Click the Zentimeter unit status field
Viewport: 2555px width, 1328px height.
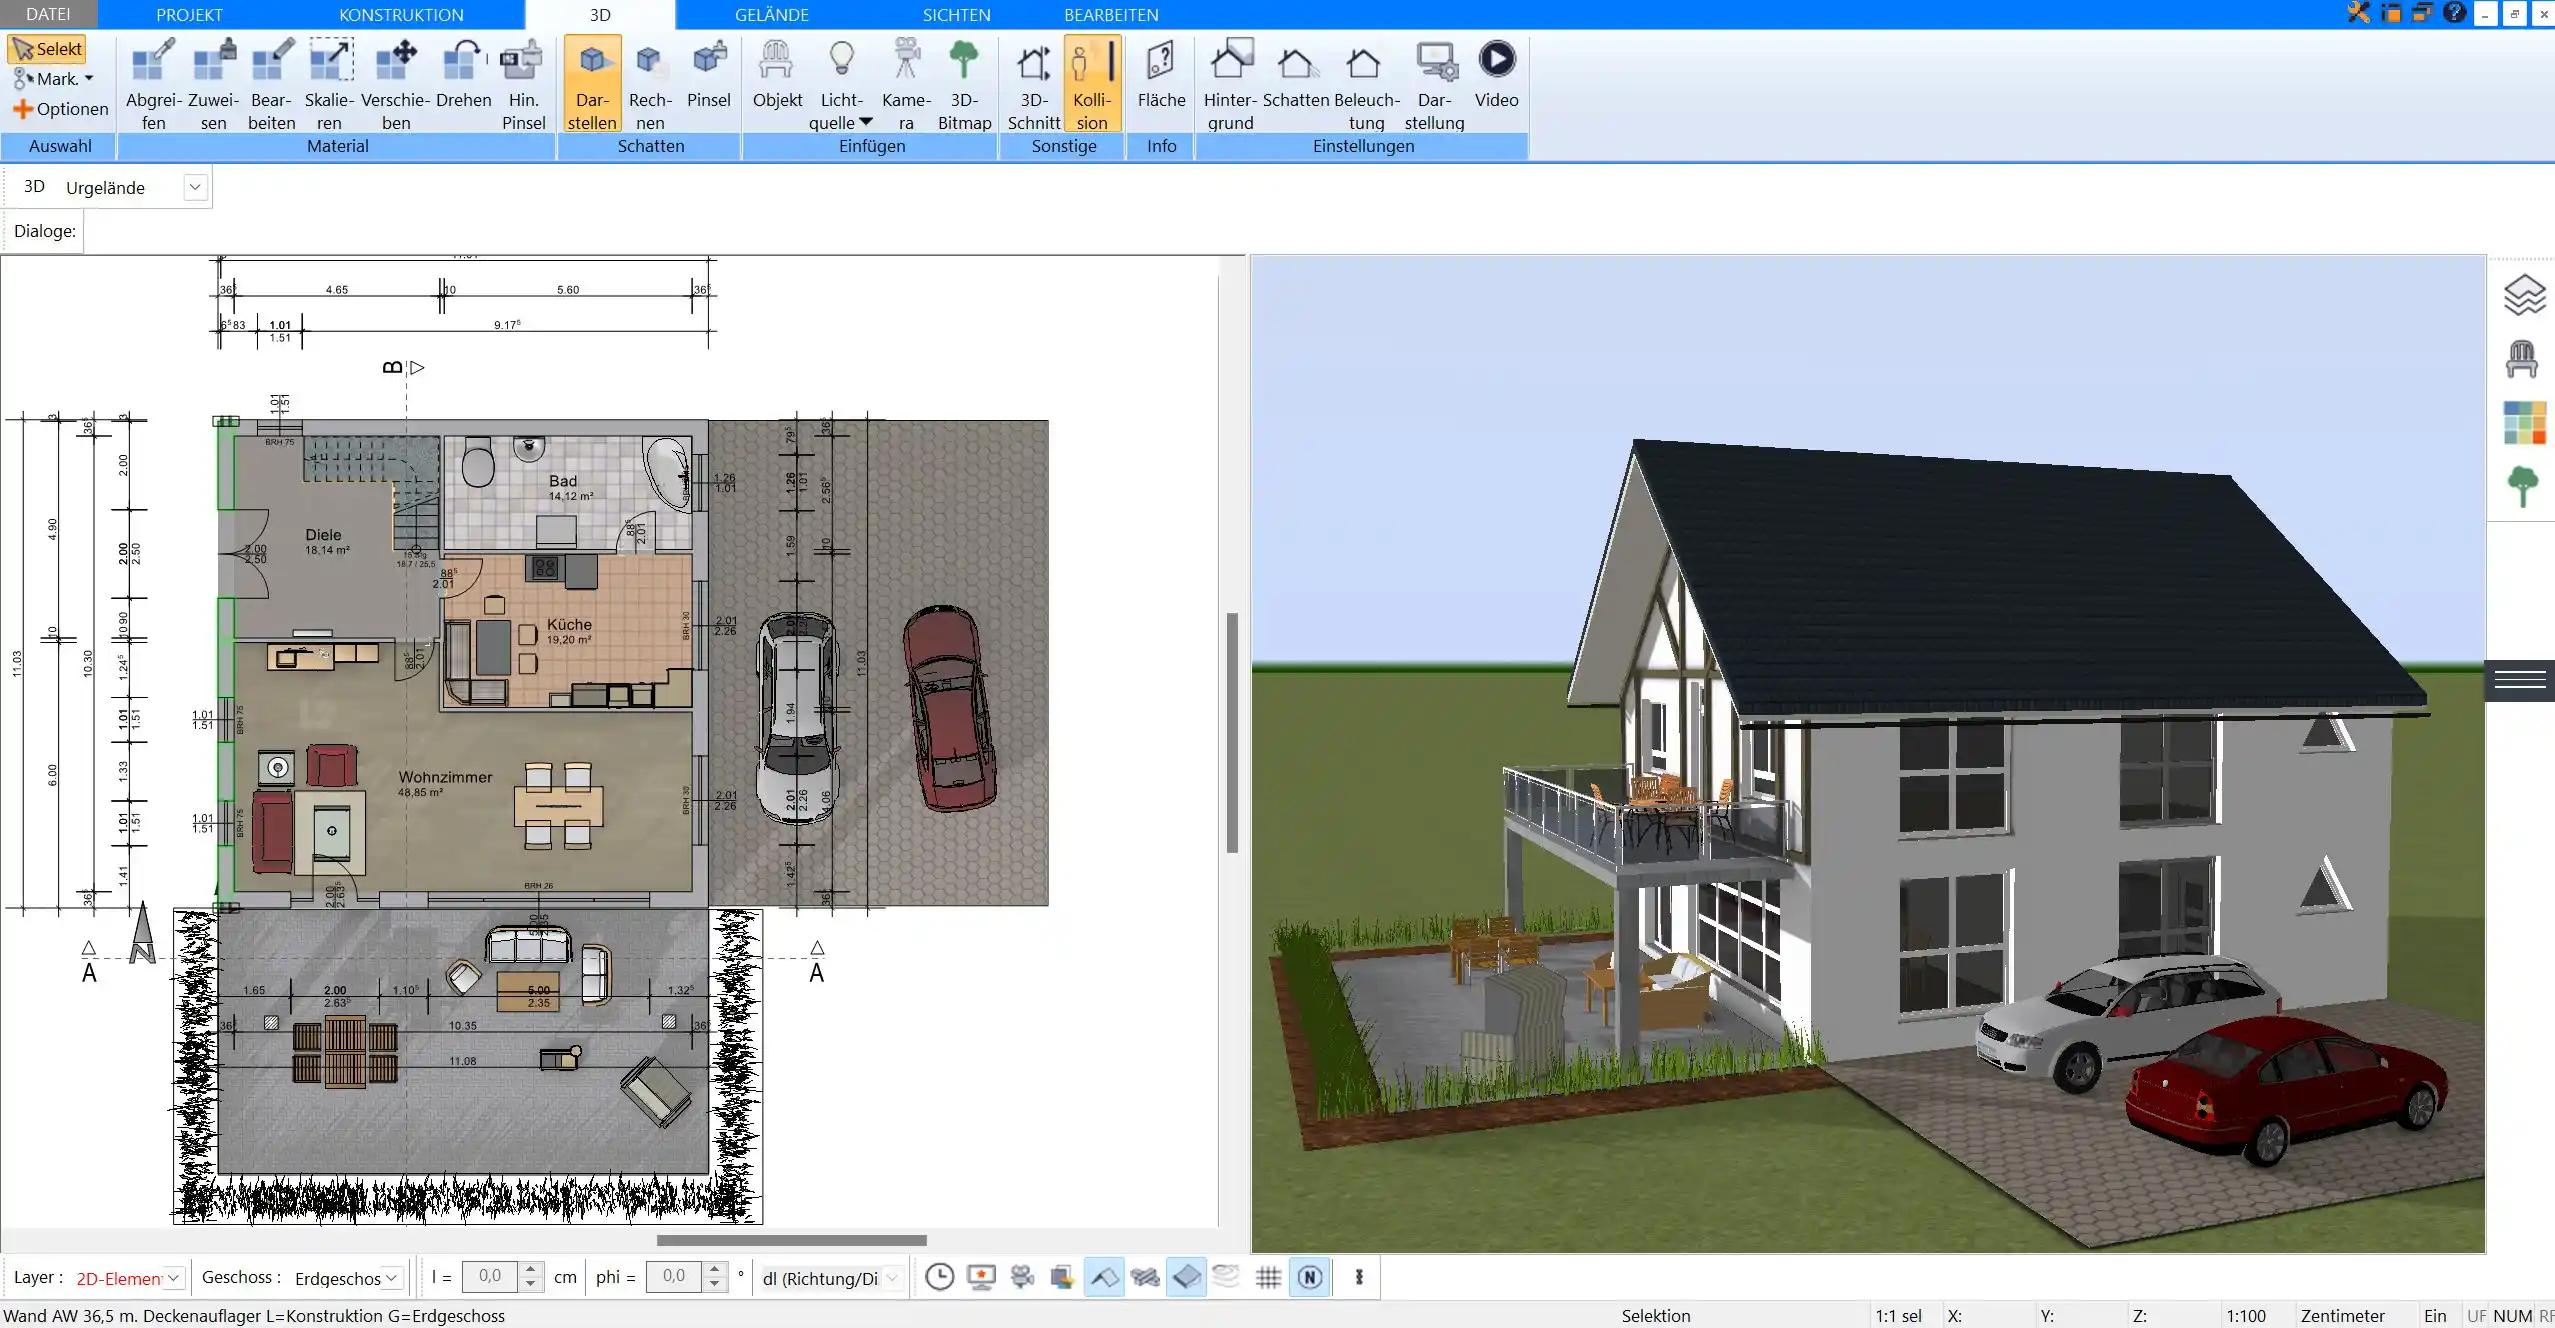click(2342, 1316)
